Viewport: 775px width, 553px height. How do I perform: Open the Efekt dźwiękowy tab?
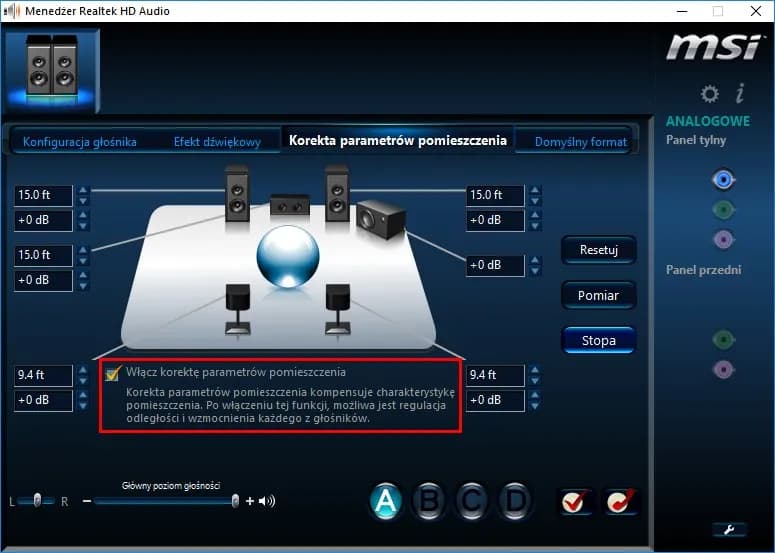click(x=217, y=142)
